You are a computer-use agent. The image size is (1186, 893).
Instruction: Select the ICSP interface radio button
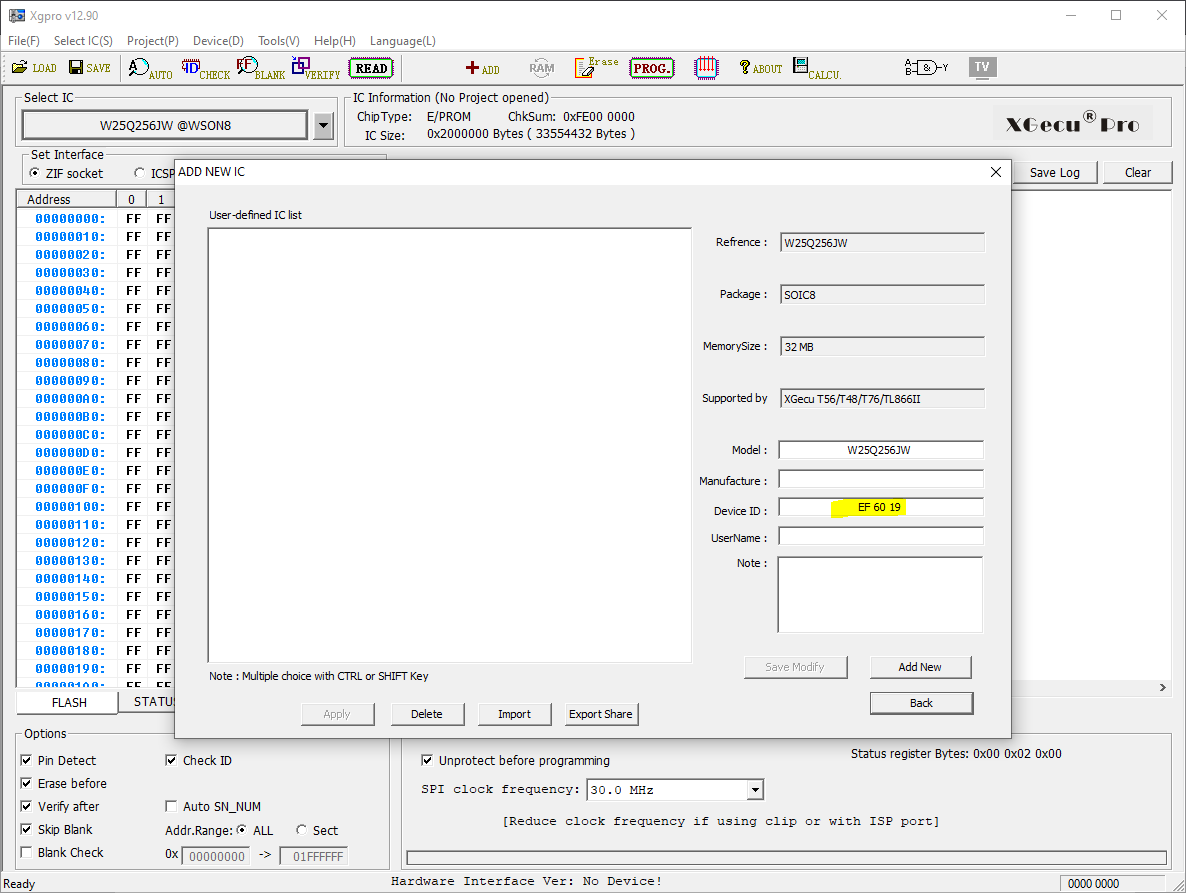pos(139,173)
